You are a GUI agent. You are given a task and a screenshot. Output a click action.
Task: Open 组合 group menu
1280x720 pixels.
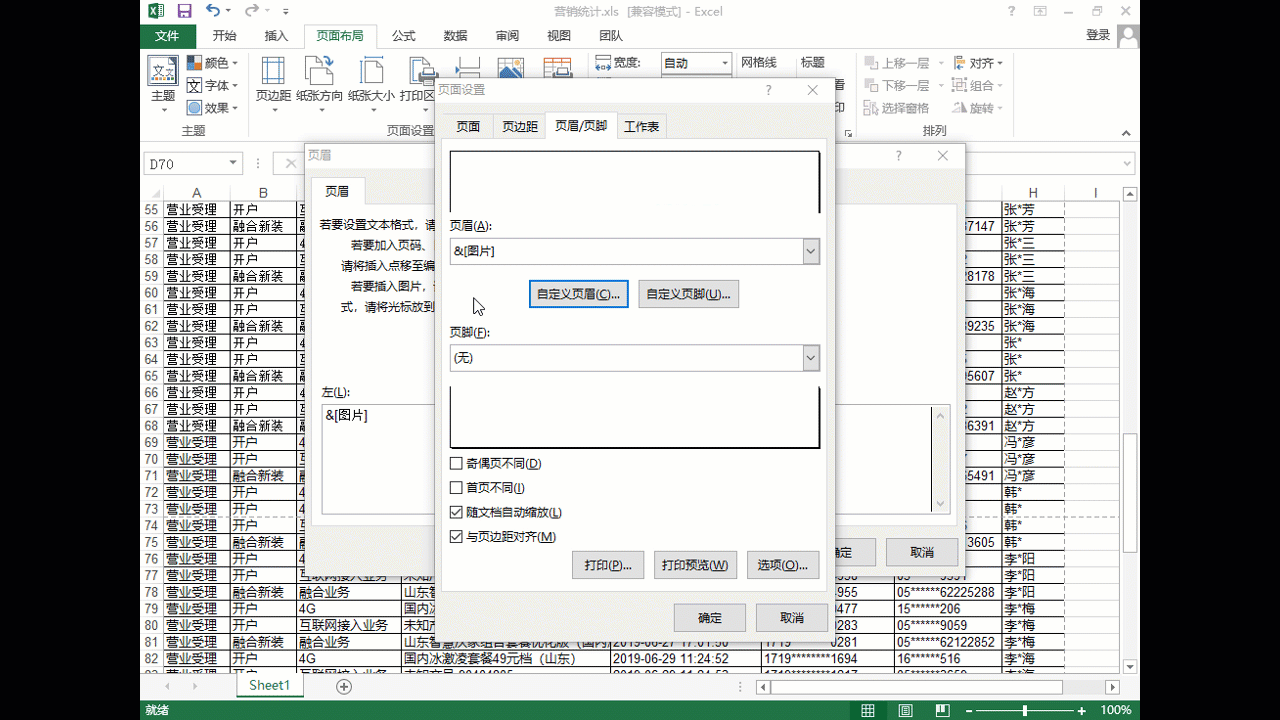tap(977, 86)
